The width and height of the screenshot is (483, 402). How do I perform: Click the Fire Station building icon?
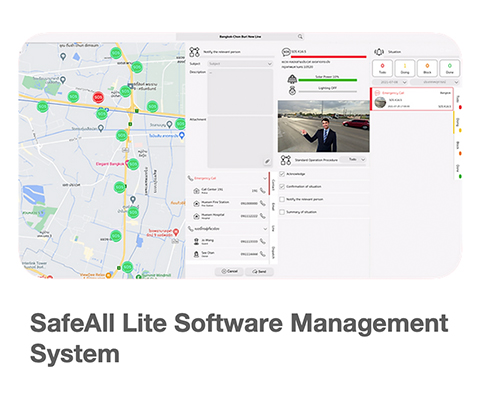coord(196,203)
